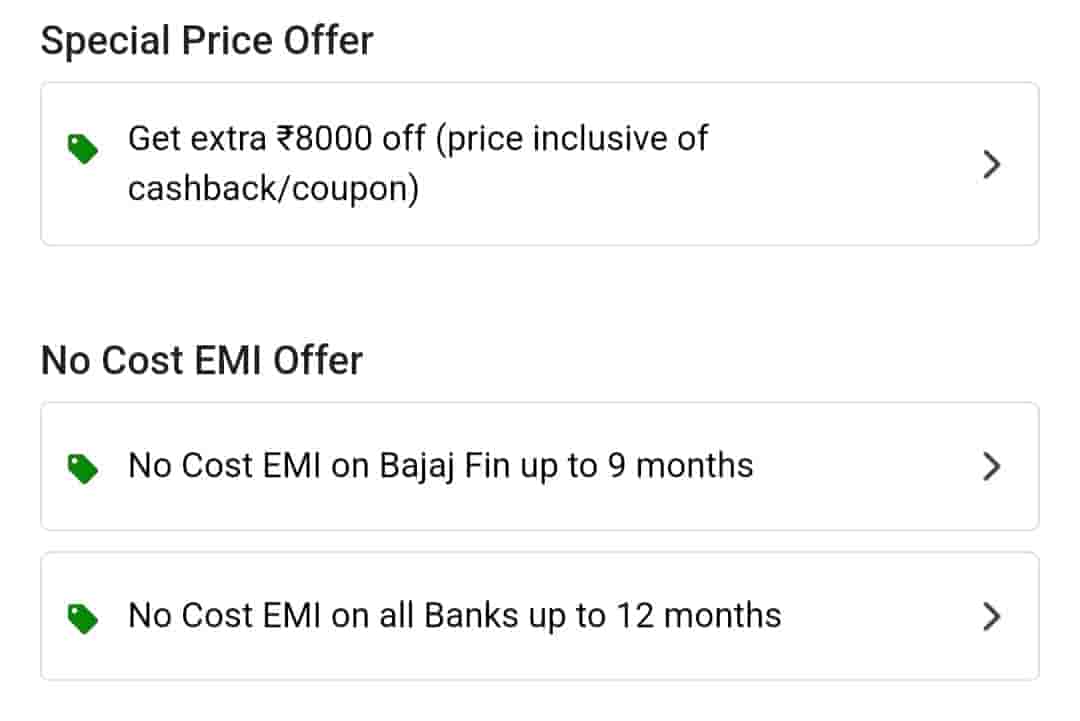Click the "(price inclusive of" text

[x=571, y=139]
